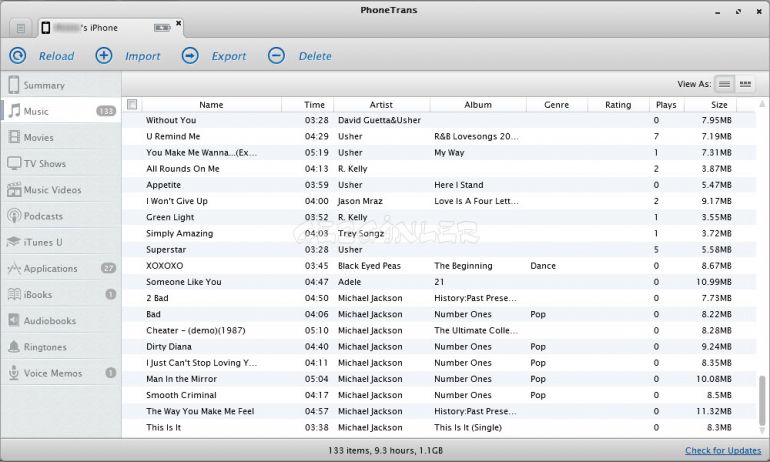The image size is (770, 462).
Task: Click the scrollbar down arrow
Action: tap(762, 431)
